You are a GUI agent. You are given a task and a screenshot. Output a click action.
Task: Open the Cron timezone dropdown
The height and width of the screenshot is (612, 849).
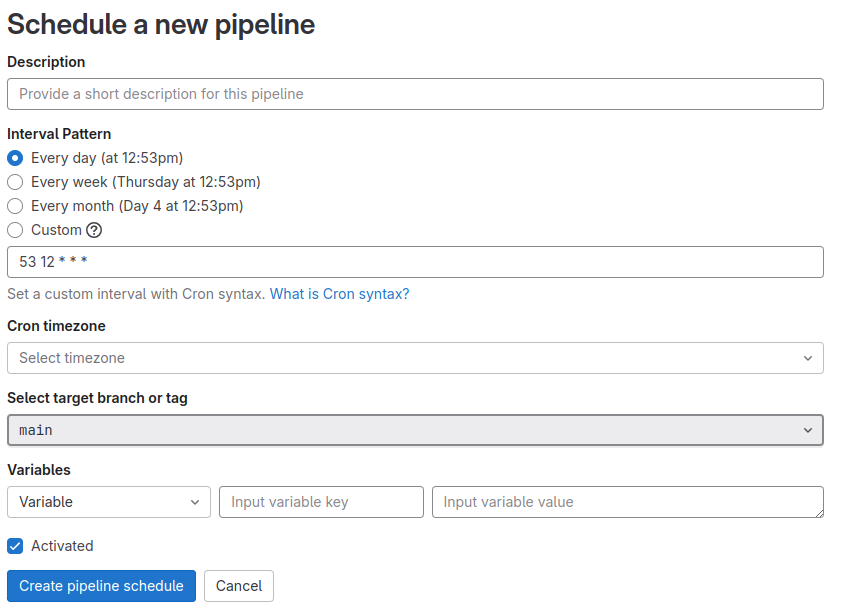point(415,358)
